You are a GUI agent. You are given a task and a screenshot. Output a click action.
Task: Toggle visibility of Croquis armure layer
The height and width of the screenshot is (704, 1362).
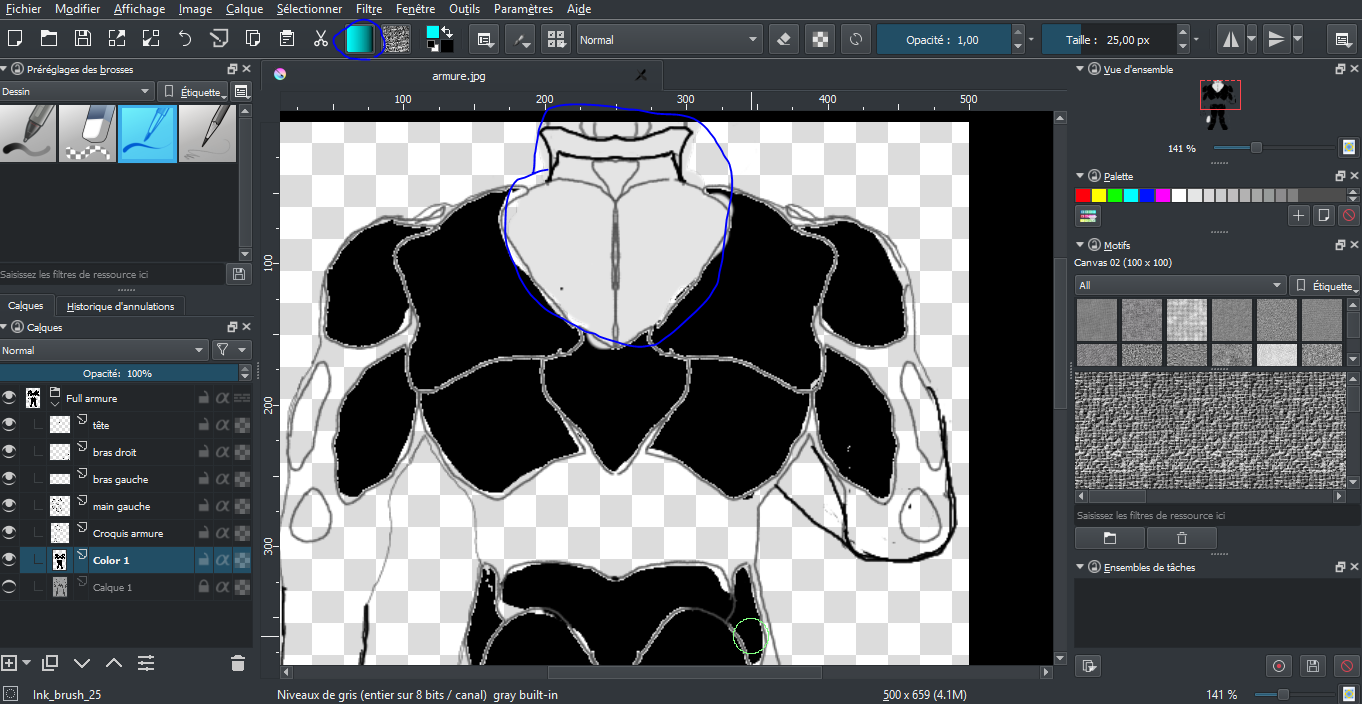10,533
